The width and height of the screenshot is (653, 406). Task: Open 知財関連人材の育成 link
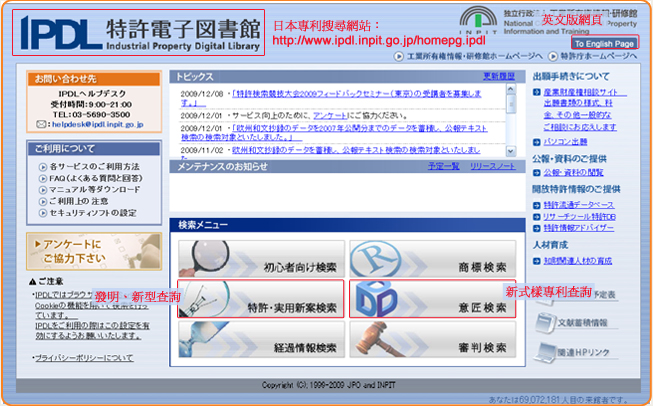point(578,261)
